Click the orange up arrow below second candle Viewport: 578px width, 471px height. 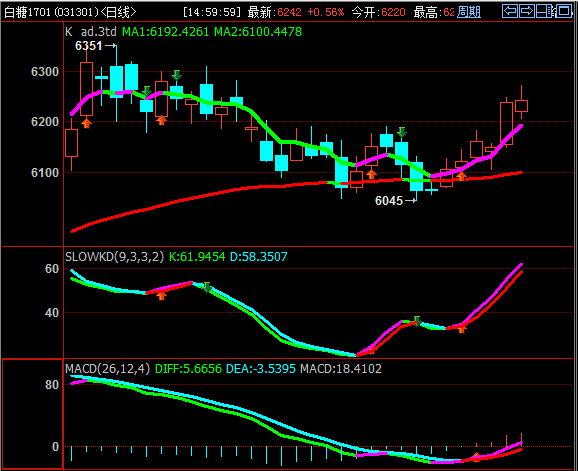86,123
